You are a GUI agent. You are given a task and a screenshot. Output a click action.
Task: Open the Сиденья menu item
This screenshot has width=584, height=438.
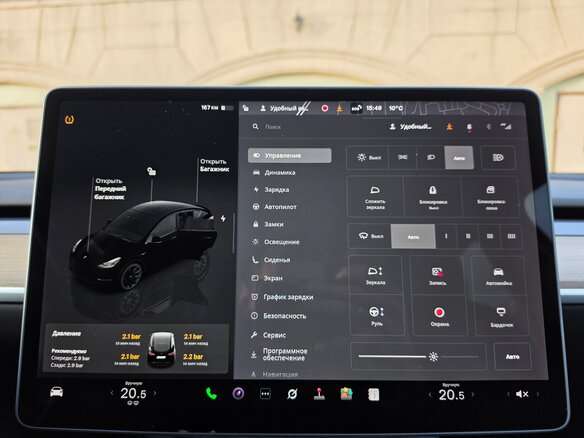coord(271,260)
